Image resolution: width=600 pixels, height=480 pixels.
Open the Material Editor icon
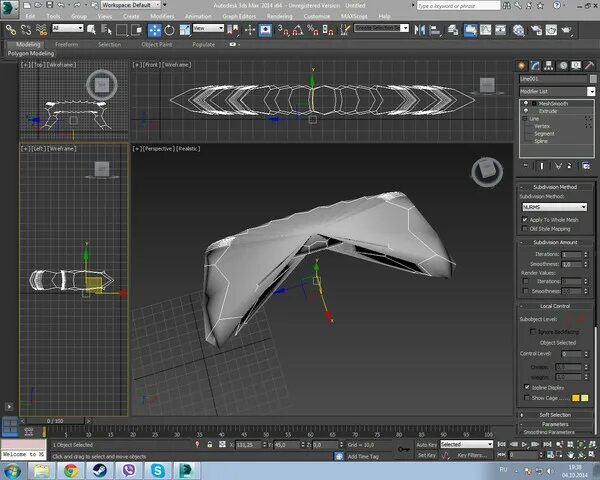click(518, 30)
